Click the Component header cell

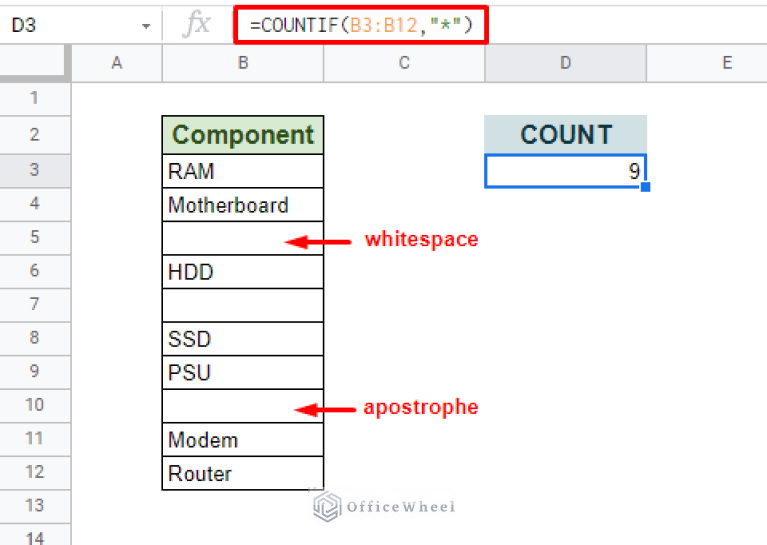click(242, 135)
